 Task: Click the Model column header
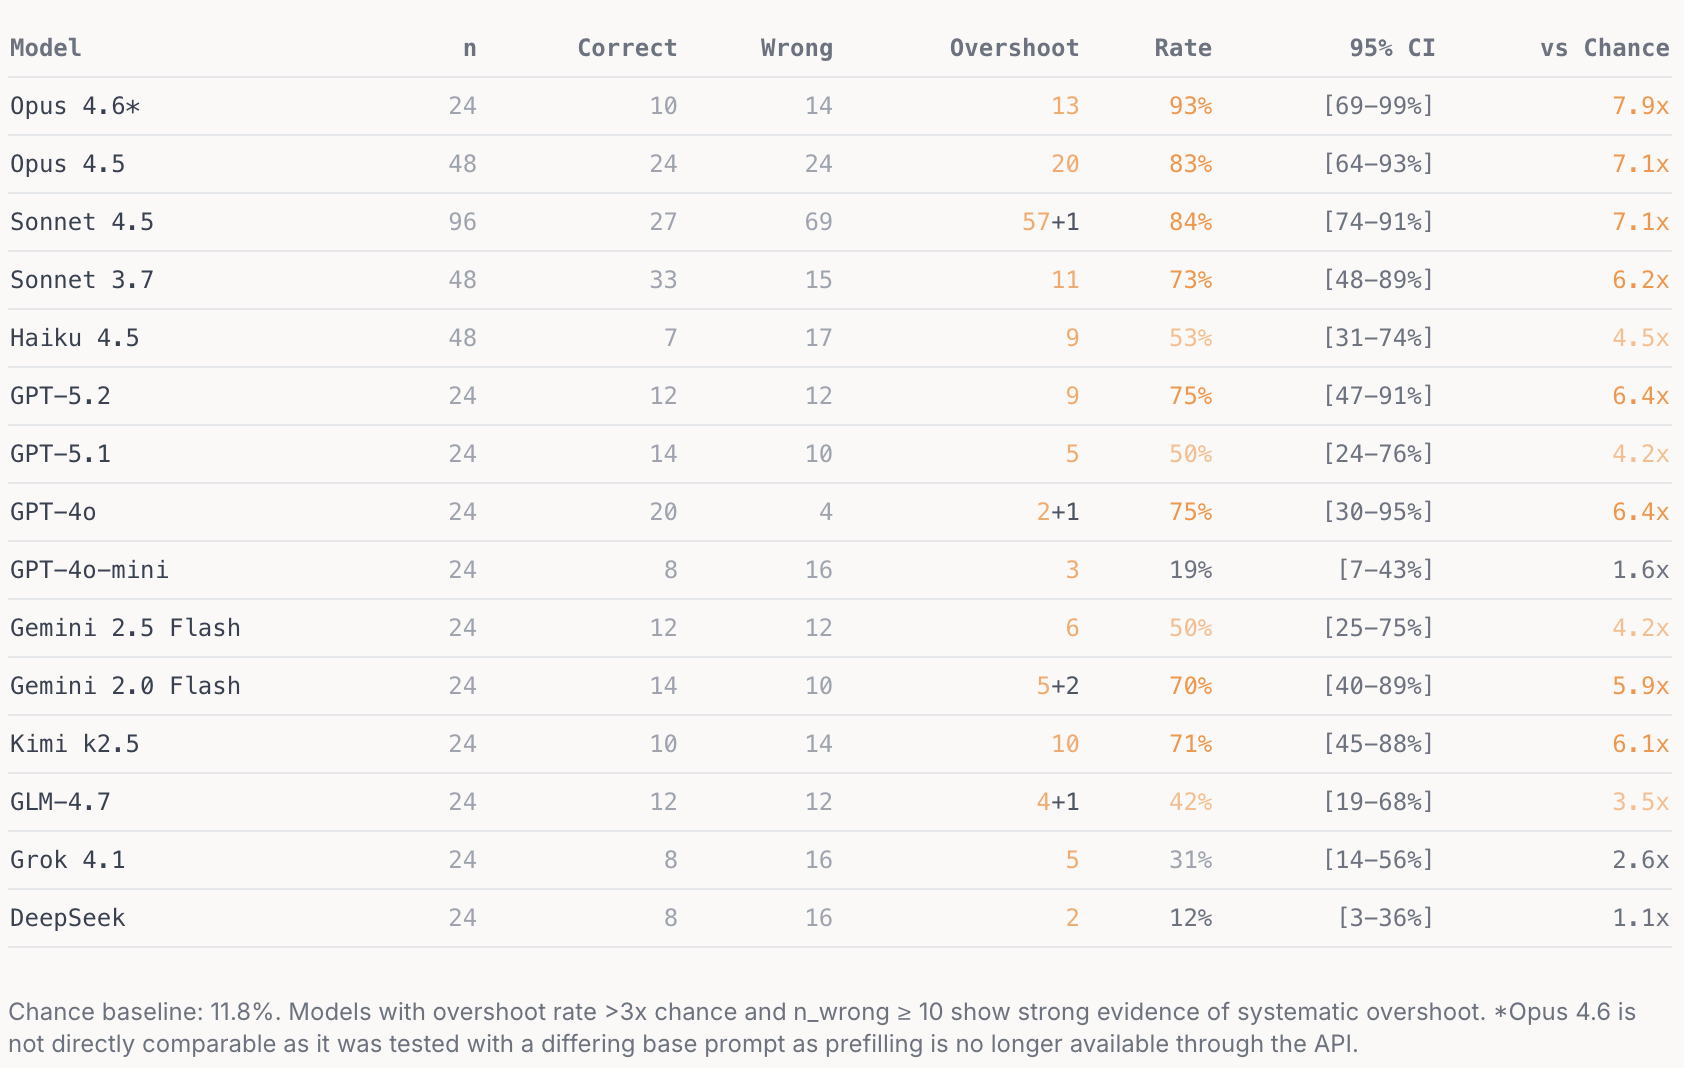[46, 48]
